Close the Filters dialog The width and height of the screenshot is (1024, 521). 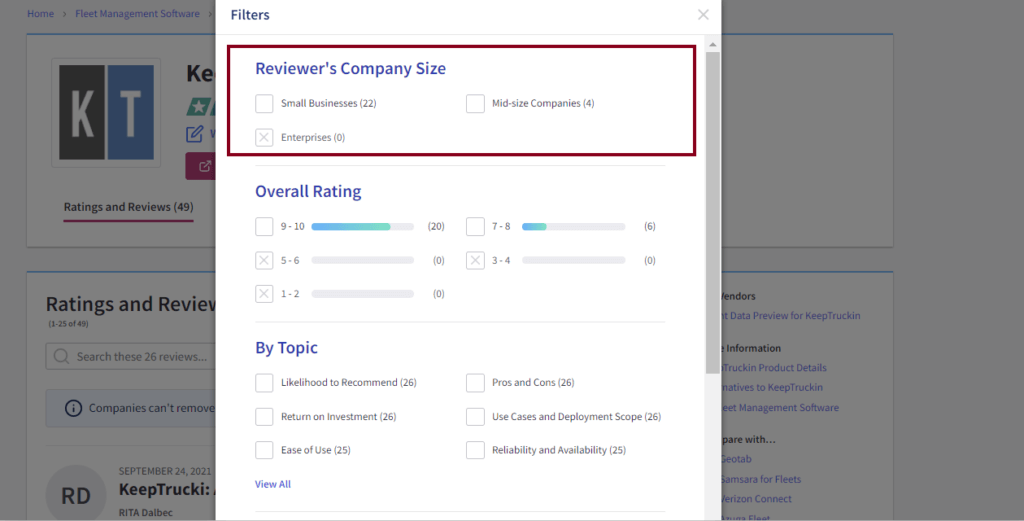click(x=703, y=14)
